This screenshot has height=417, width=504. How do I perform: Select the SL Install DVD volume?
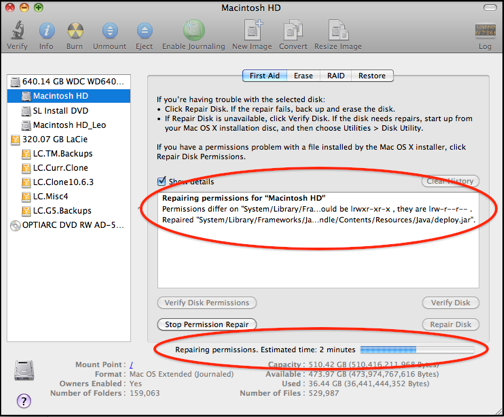[x=69, y=111]
